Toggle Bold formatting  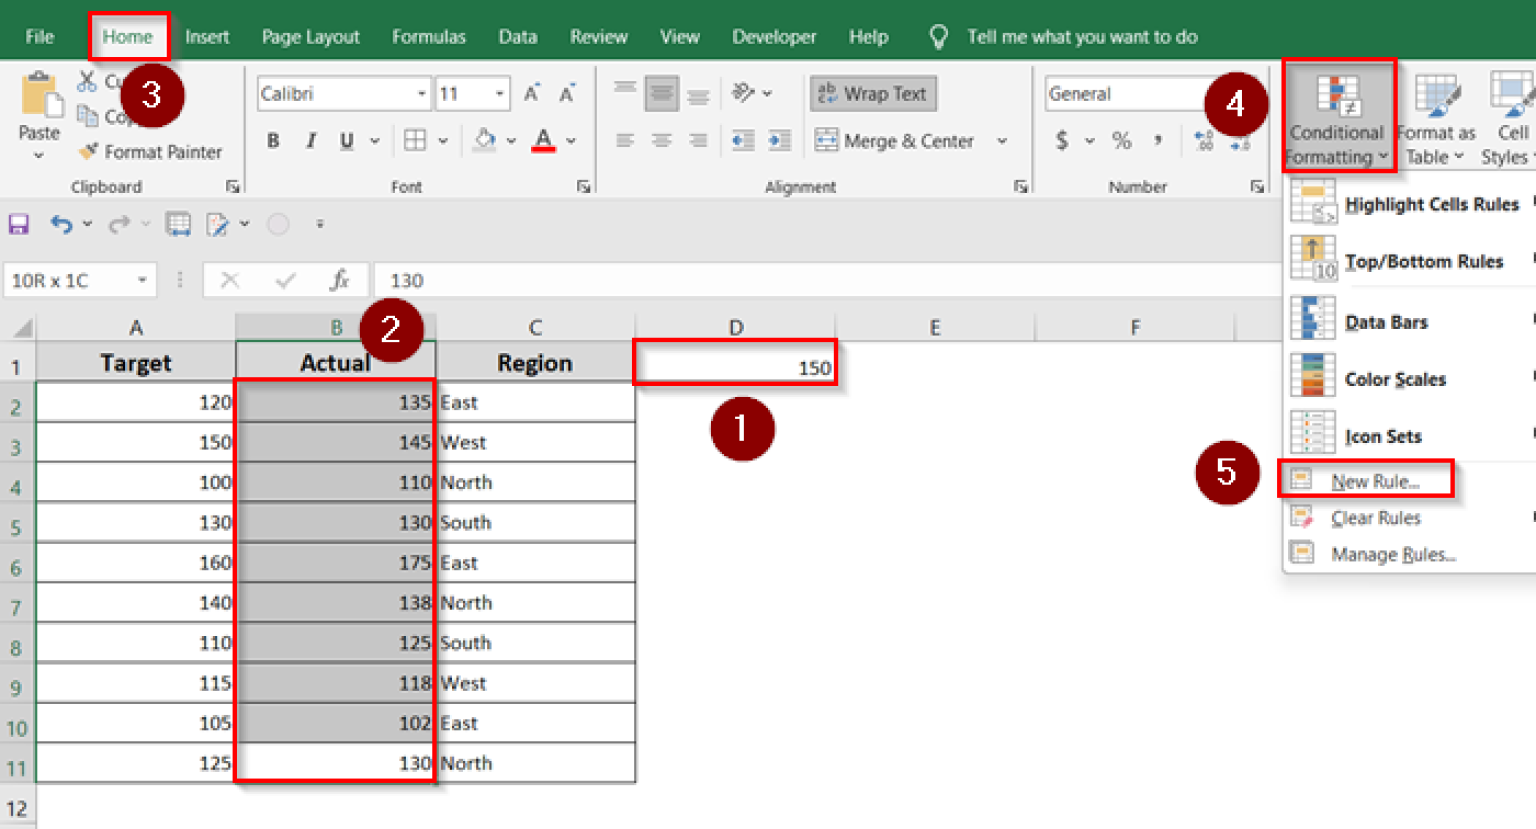[272, 140]
